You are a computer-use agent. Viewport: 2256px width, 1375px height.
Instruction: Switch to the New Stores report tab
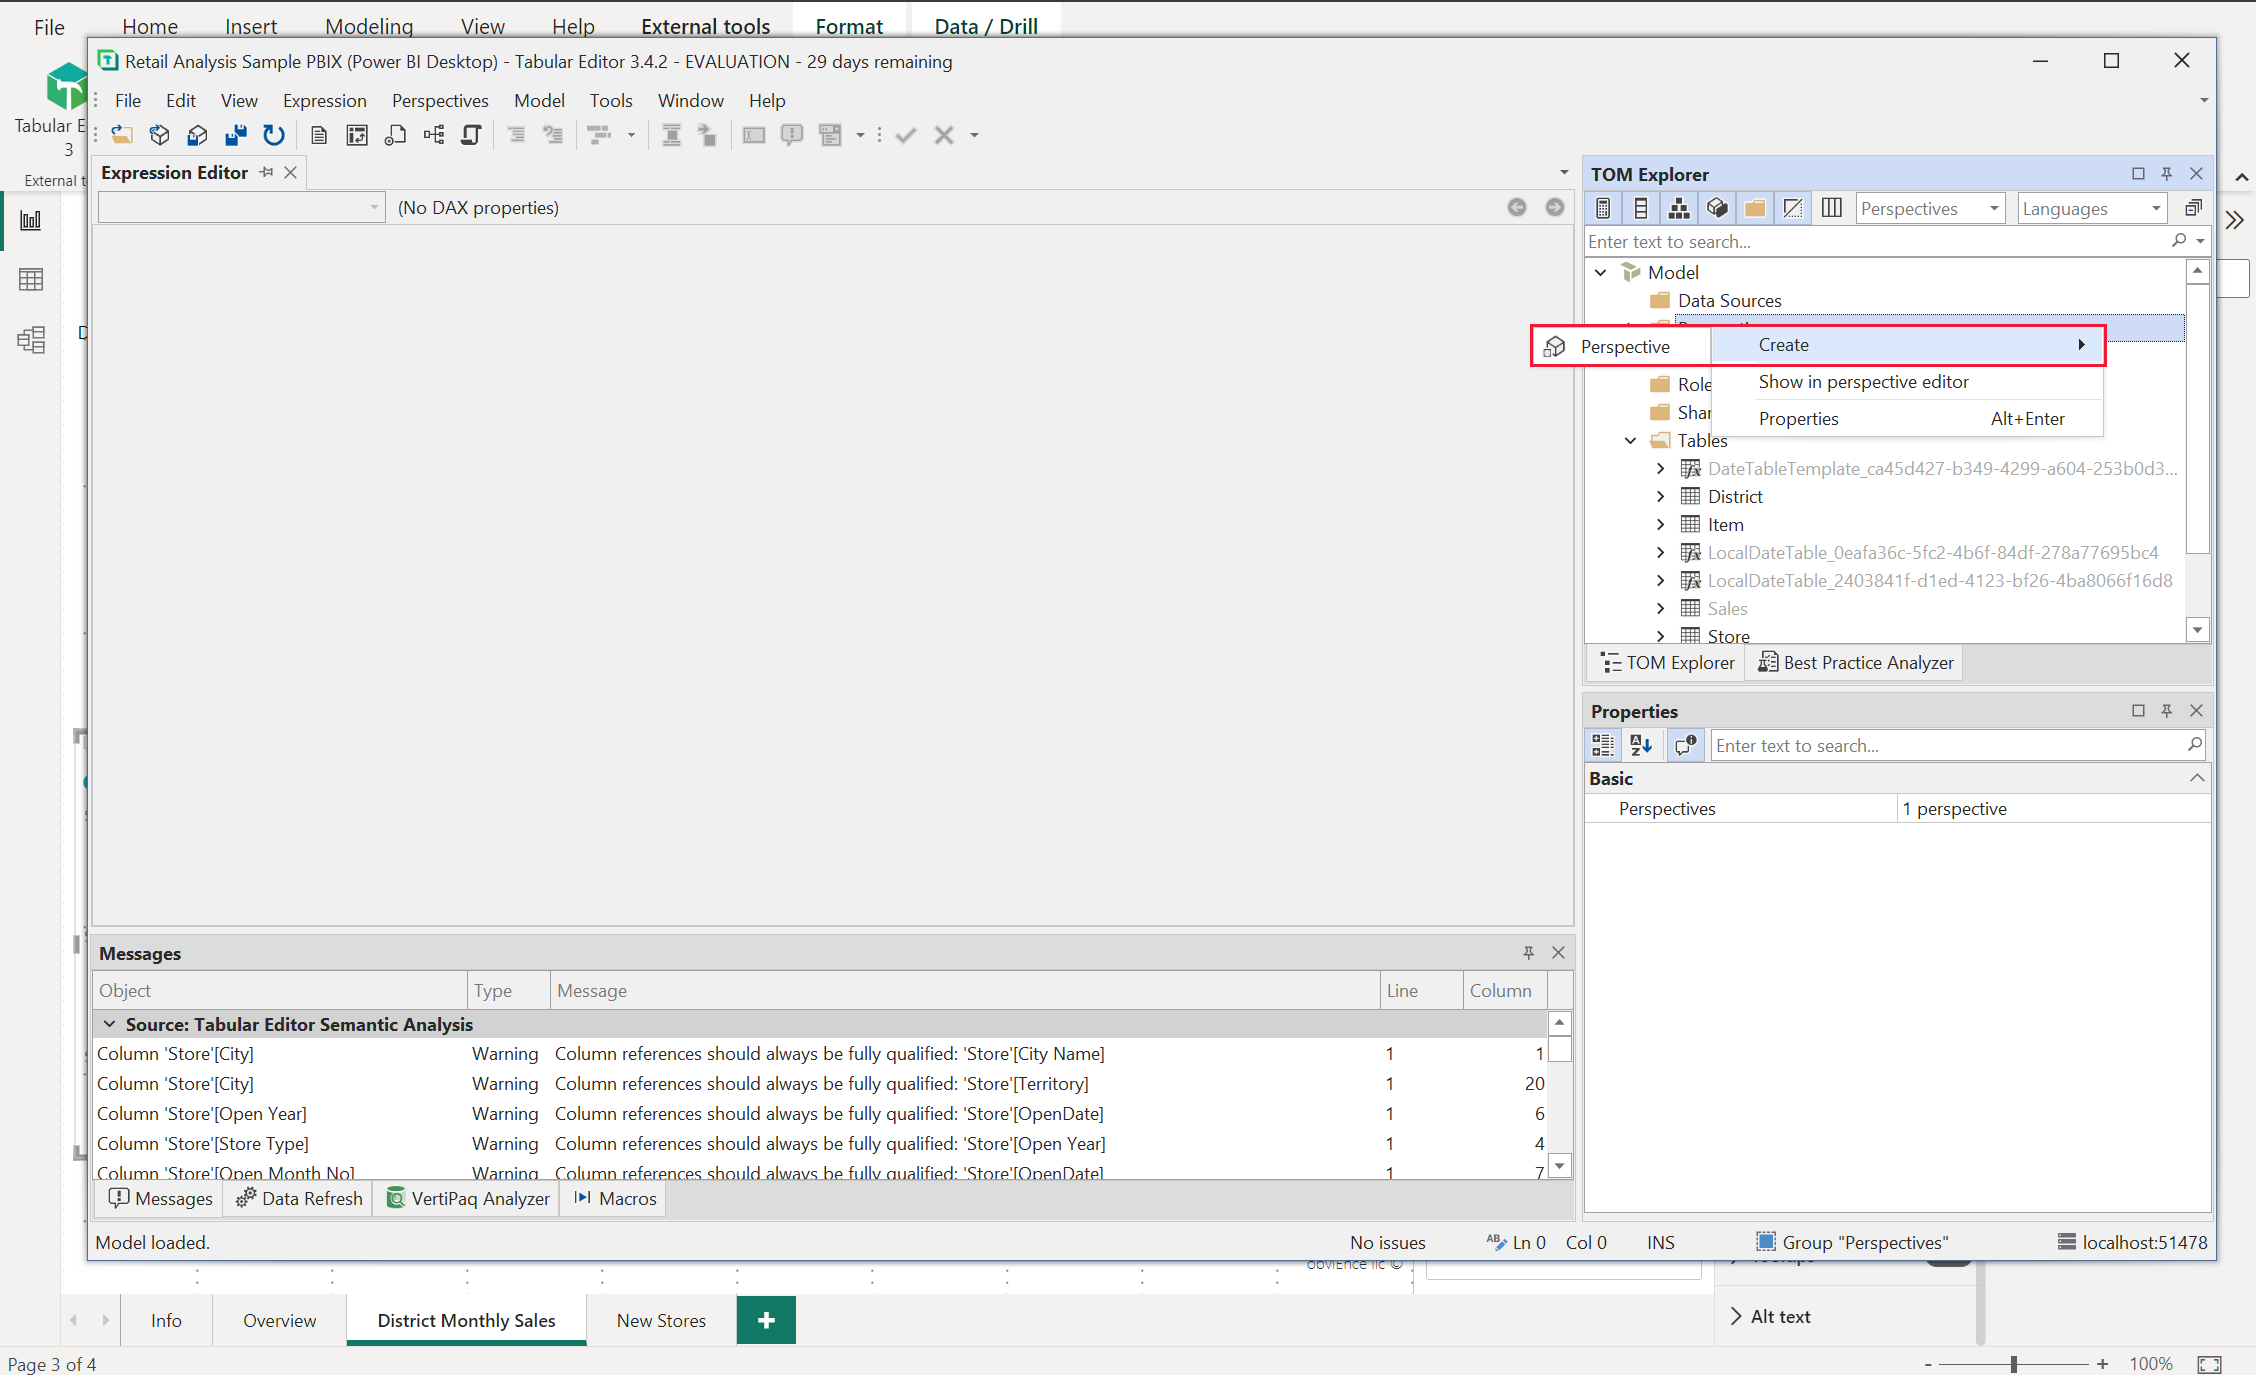(x=661, y=1320)
